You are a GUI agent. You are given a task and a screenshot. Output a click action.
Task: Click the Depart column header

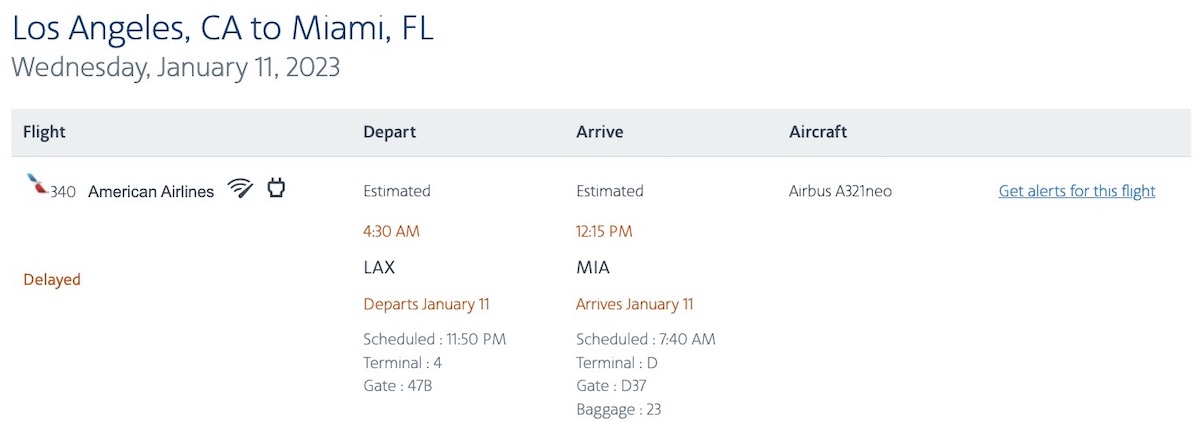tap(389, 132)
